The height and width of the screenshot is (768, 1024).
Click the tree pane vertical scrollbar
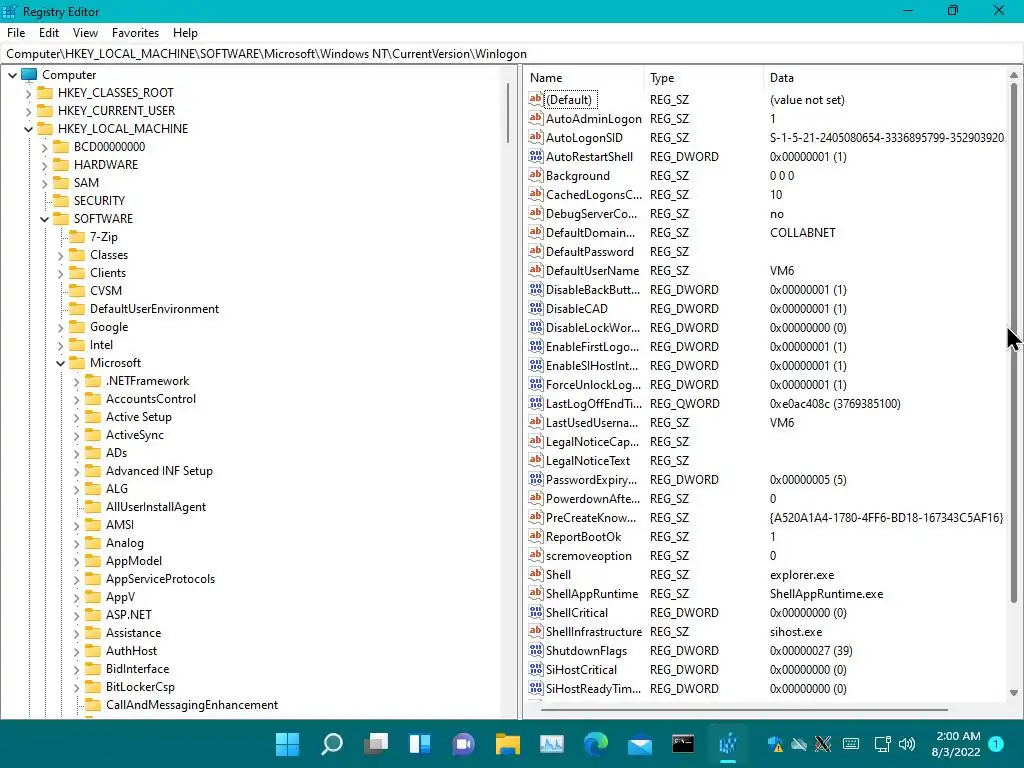[509, 112]
